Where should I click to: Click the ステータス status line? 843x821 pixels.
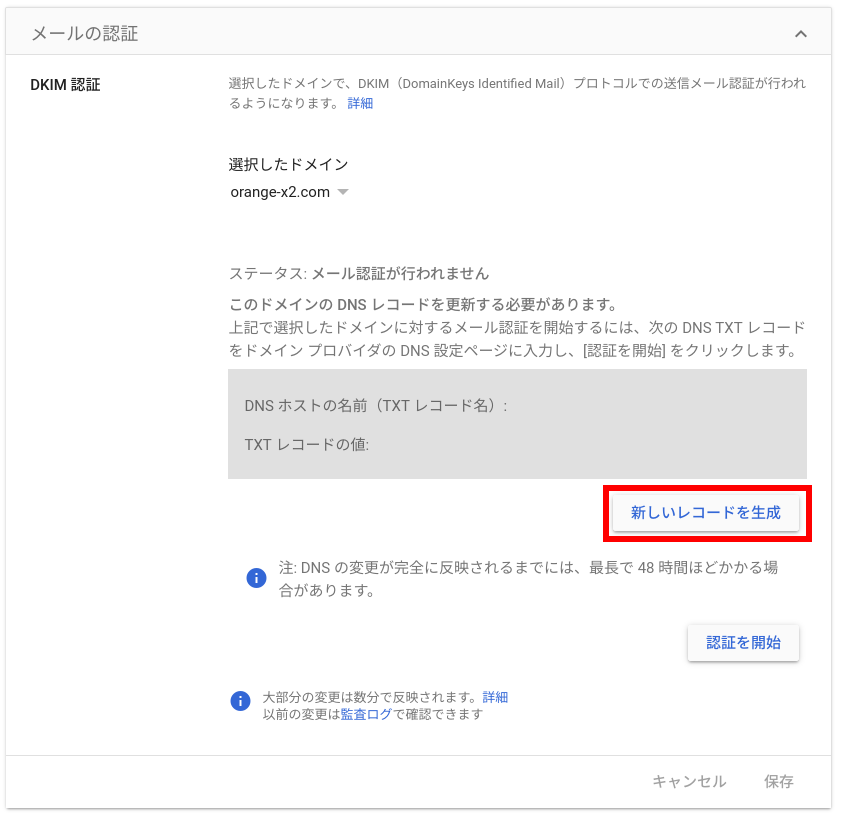point(359,273)
